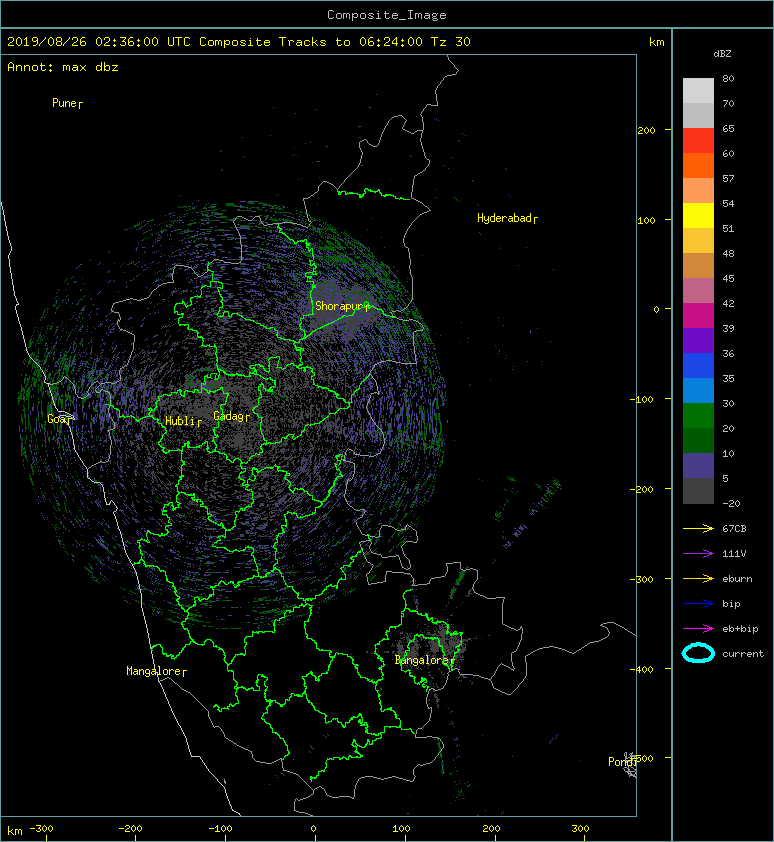Image resolution: width=774 pixels, height=842 pixels.
Task: Click the 'Annot: max dbz' annotation label
Action: pos(63,67)
